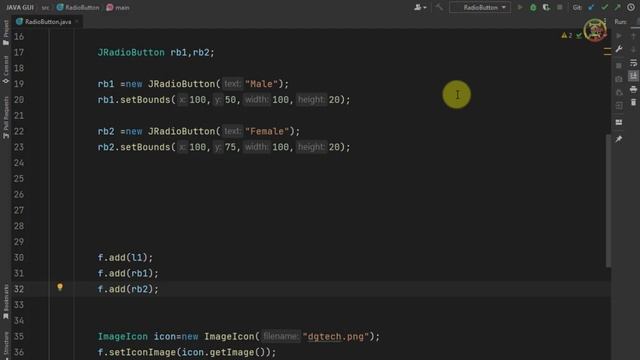640x360 pixels.
Task: Click f.add(rb1); on line 31
Action: pos(128,273)
